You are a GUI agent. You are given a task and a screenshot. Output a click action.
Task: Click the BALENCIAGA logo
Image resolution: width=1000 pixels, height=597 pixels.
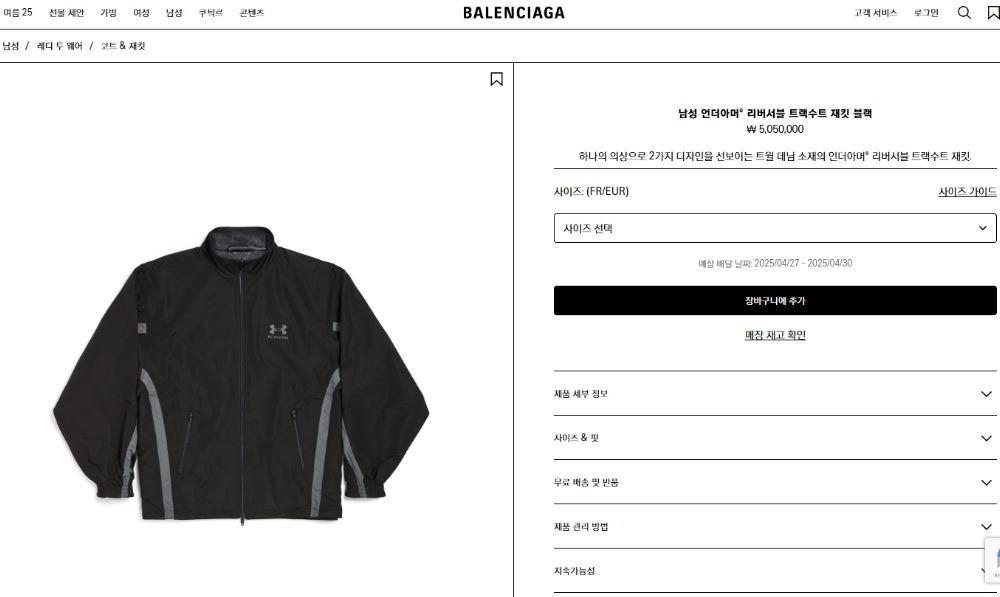click(513, 13)
